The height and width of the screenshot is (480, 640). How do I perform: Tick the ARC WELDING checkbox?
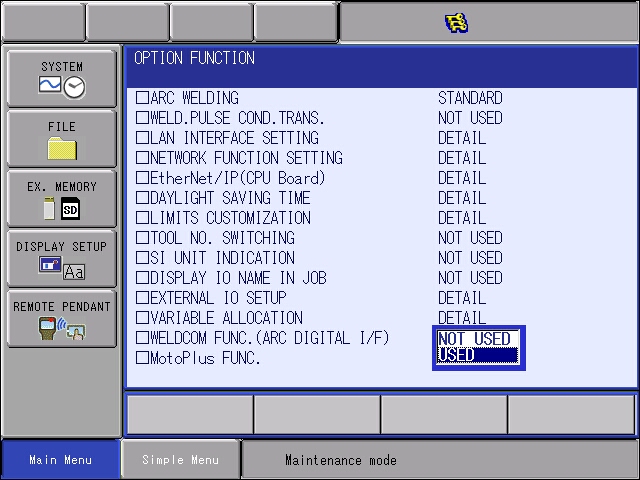pos(142,98)
